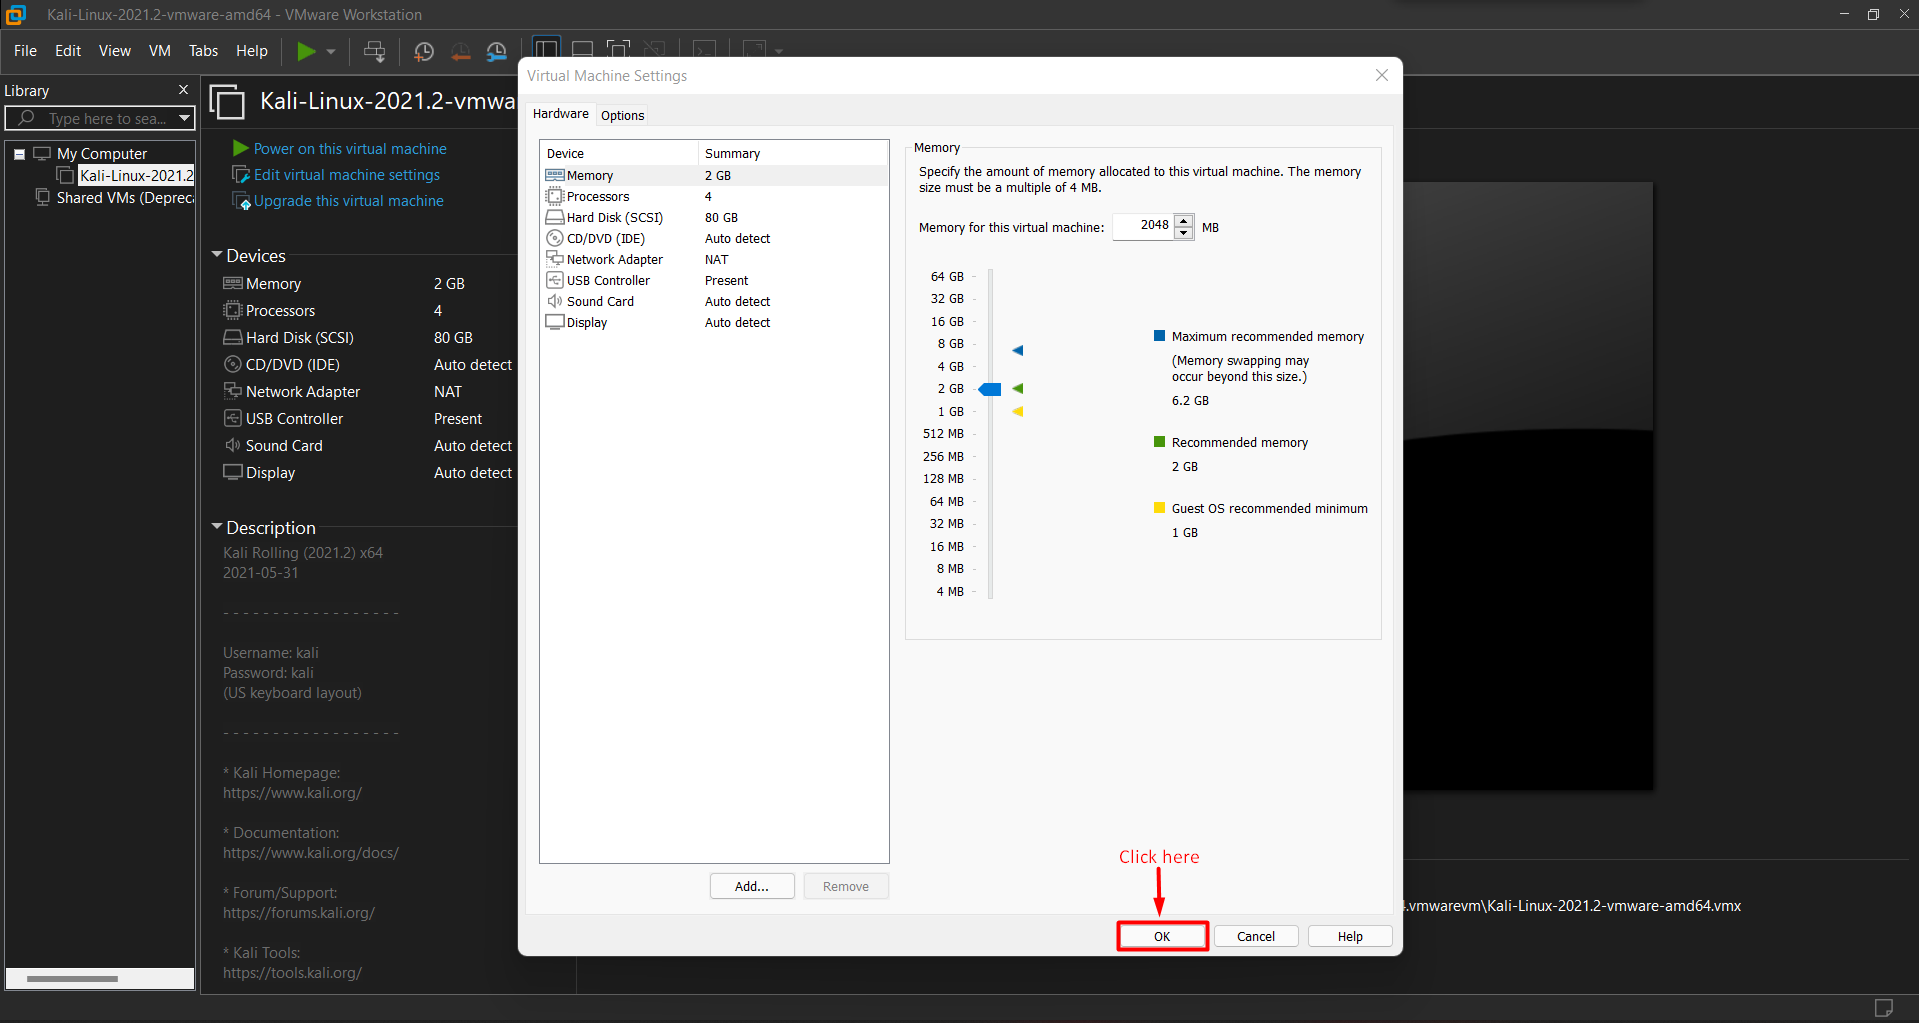Close the Library panel with its X
The height and width of the screenshot is (1023, 1919).
pyautogui.click(x=183, y=90)
